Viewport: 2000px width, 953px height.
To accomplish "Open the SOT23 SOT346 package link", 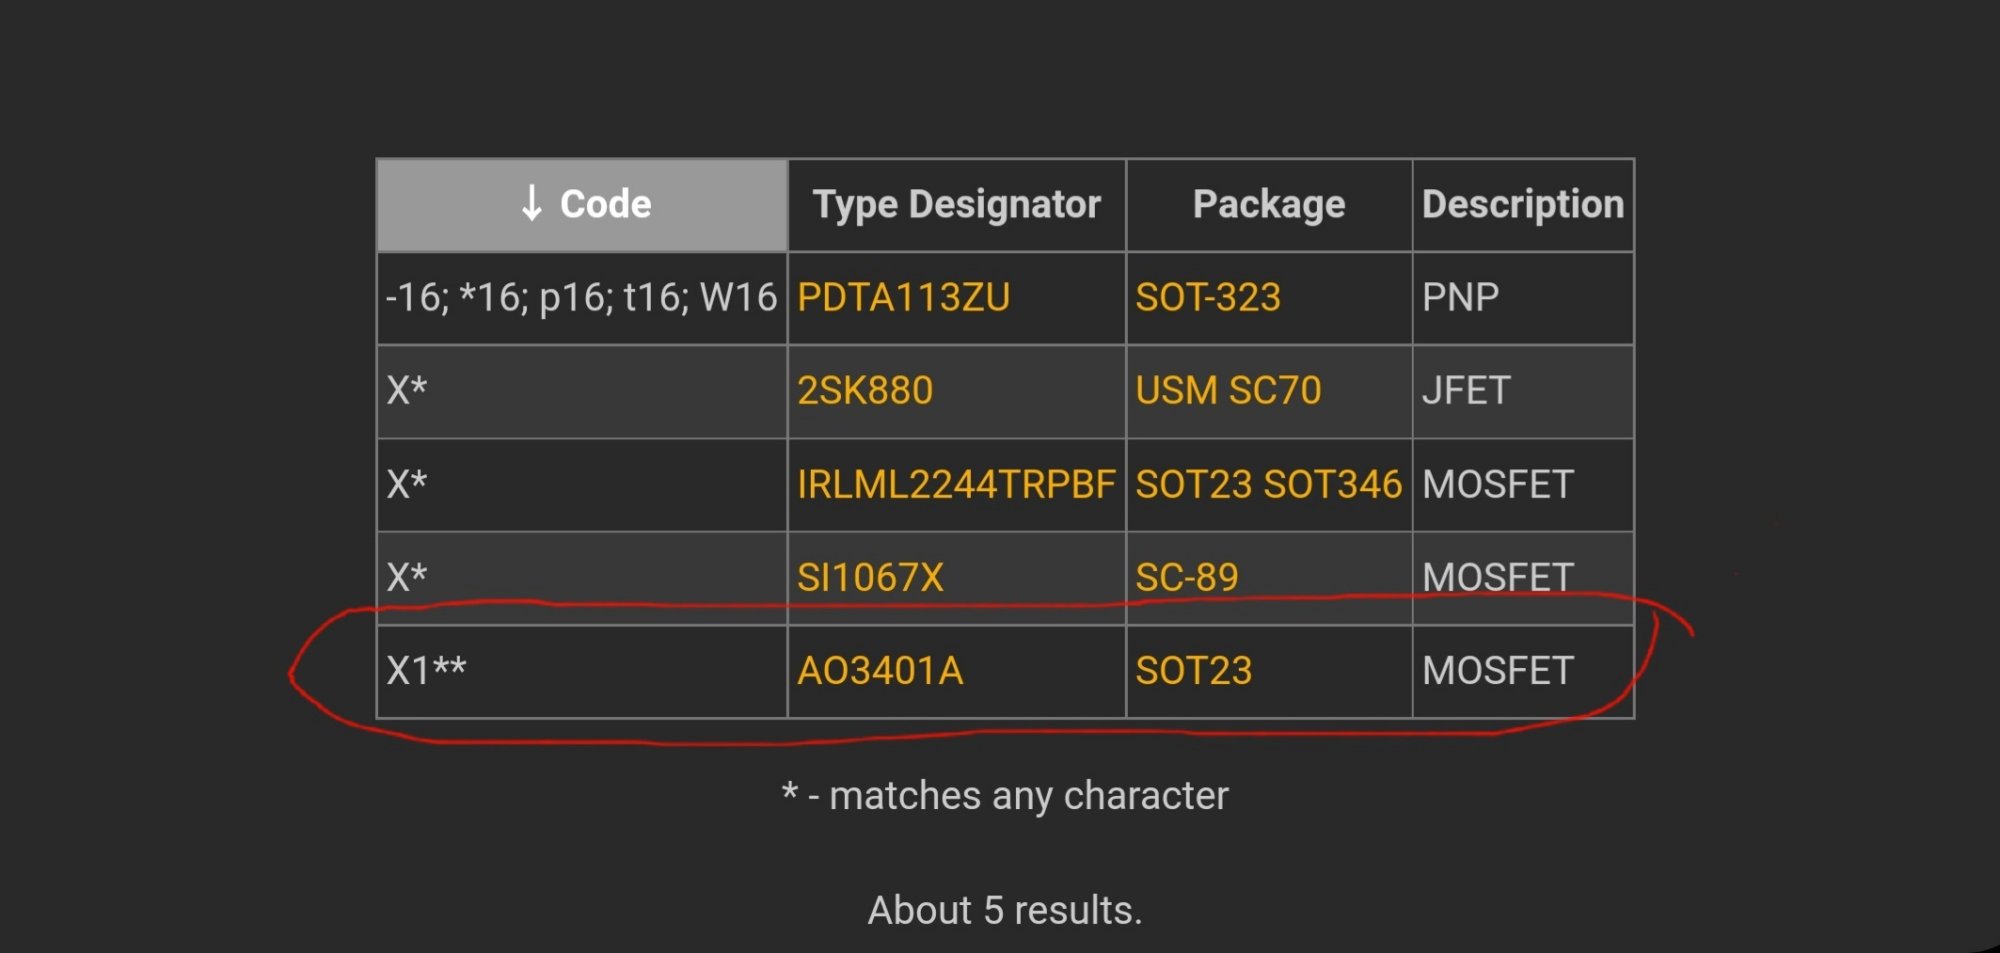I will click(1268, 485).
